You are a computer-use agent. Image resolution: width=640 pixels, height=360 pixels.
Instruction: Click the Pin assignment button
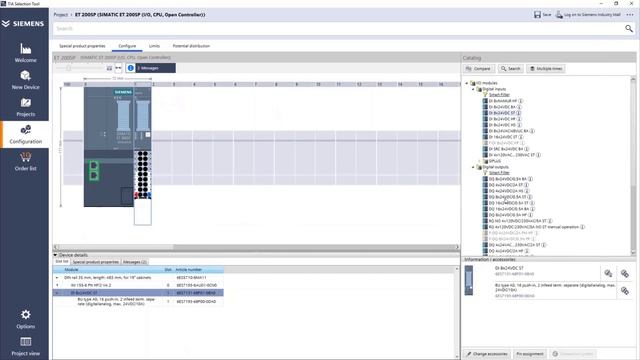(x=529, y=354)
